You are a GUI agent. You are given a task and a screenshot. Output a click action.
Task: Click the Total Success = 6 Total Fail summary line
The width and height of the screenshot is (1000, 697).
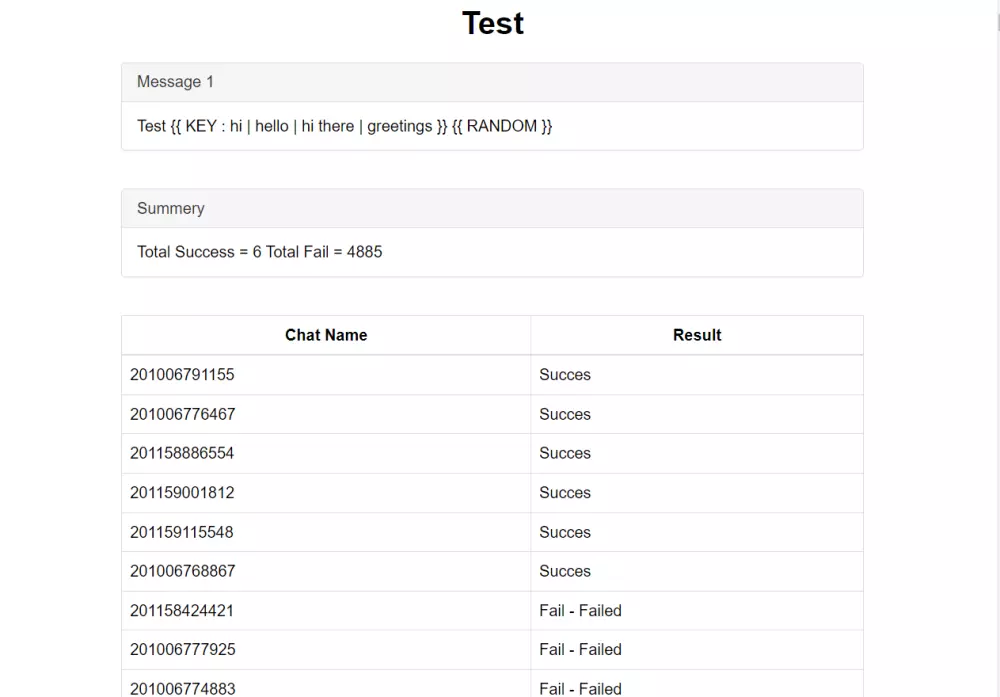click(260, 252)
